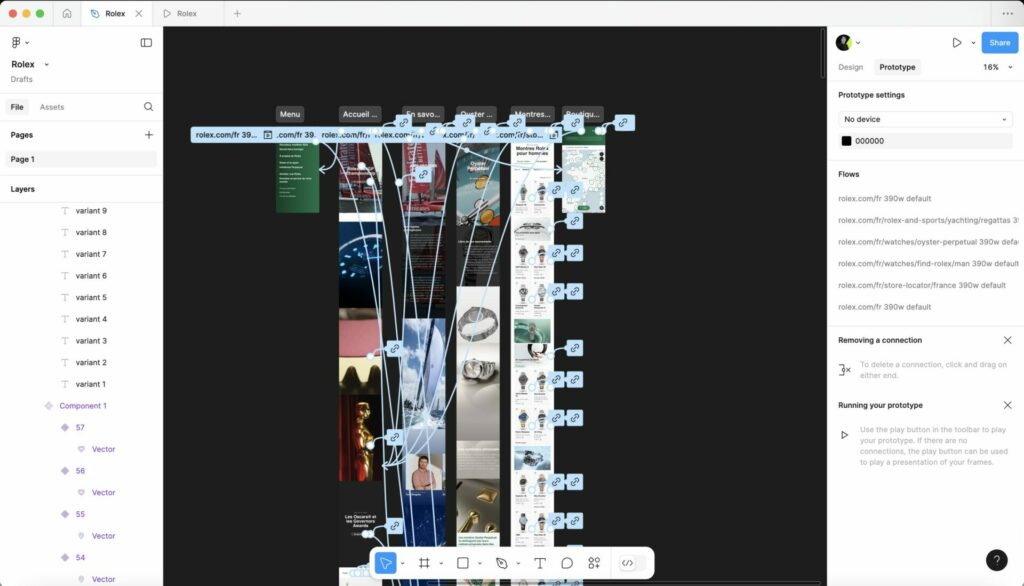Open the avatar dropdown chevron
The height and width of the screenshot is (586, 1024).
pyautogui.click(x=858, y=43)
